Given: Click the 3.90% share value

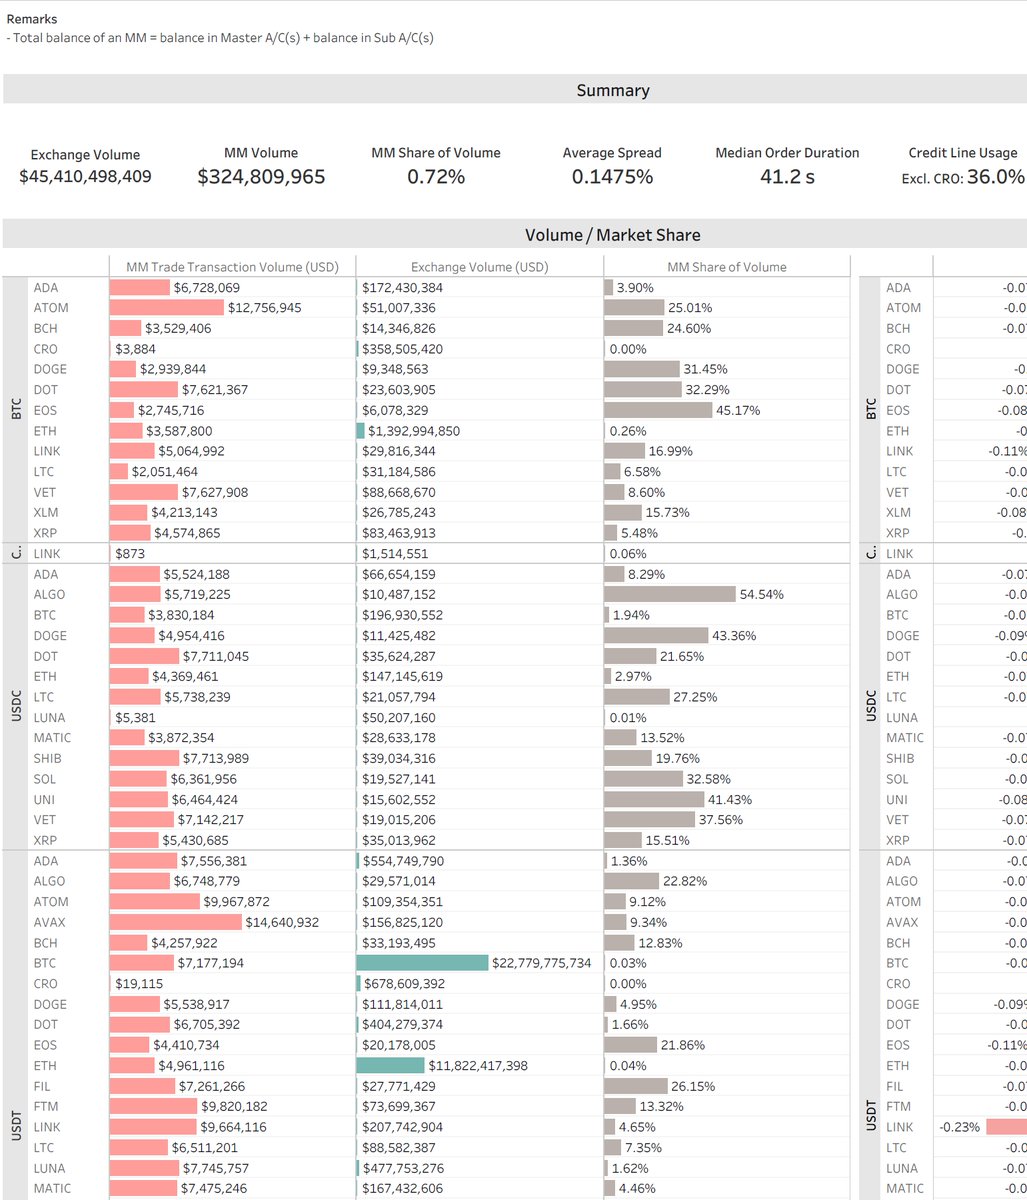Looking at the screenshot, I should [x=634, y=287].
